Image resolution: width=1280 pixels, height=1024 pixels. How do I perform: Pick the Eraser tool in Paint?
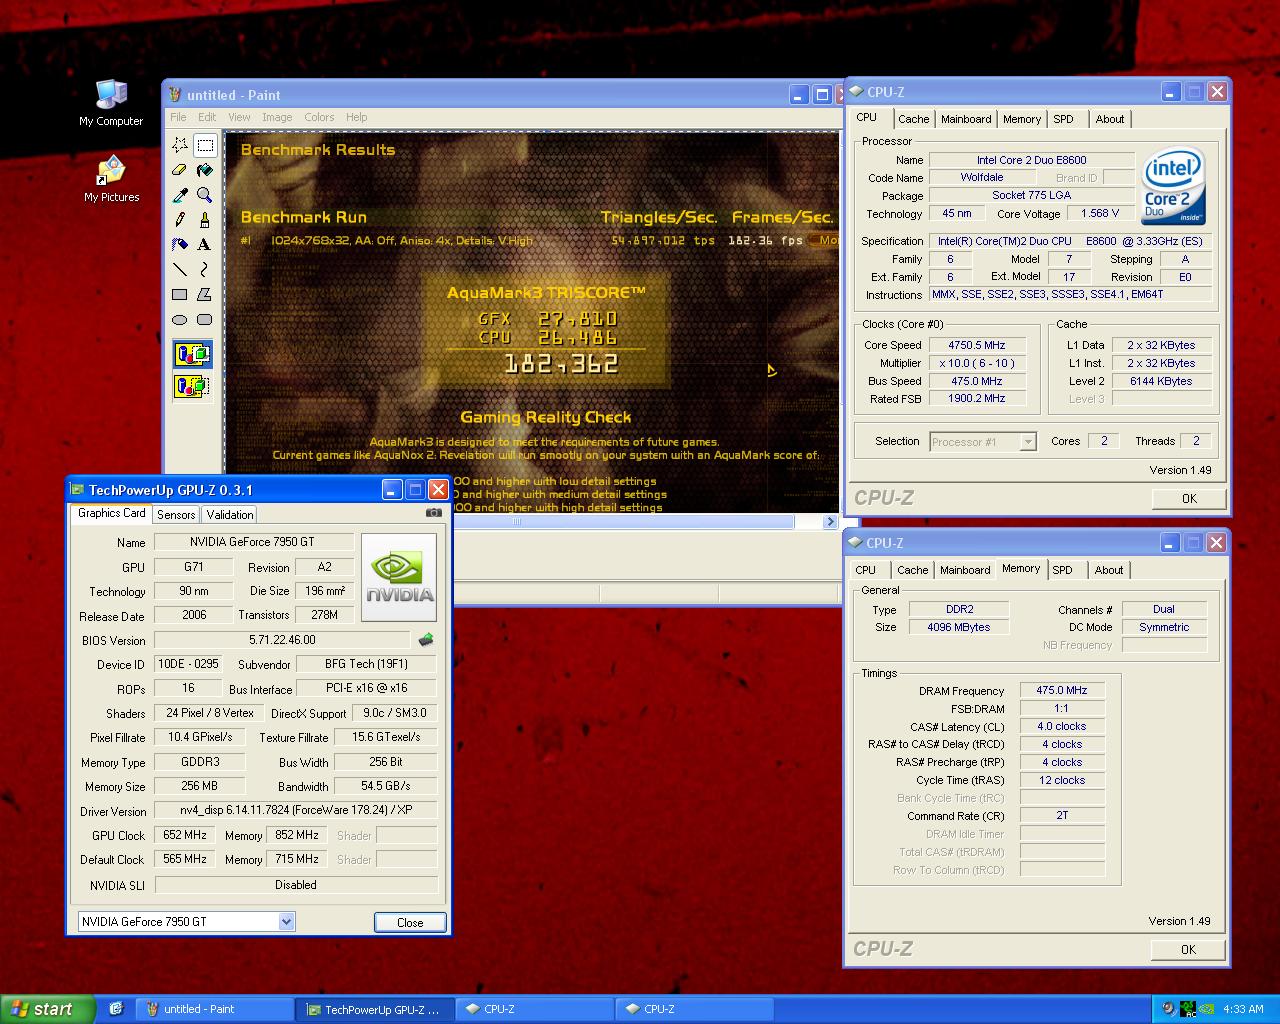click(x=180, y=170)
